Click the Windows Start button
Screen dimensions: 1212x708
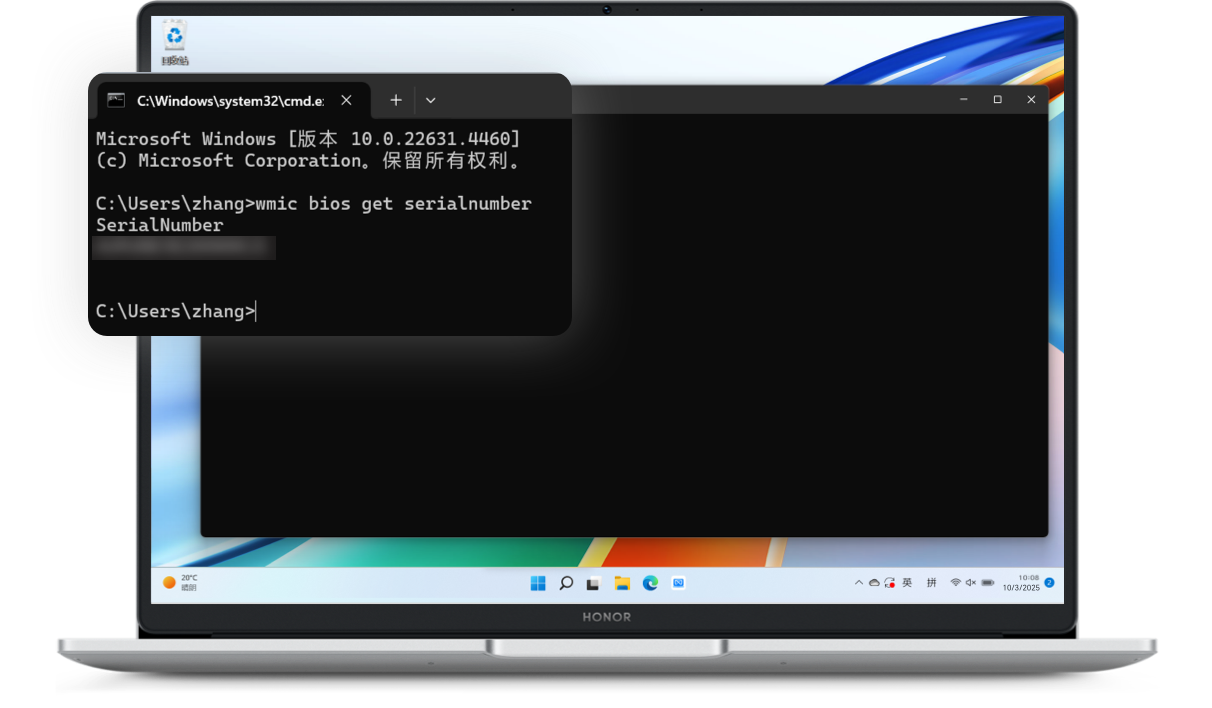point(538,583)
